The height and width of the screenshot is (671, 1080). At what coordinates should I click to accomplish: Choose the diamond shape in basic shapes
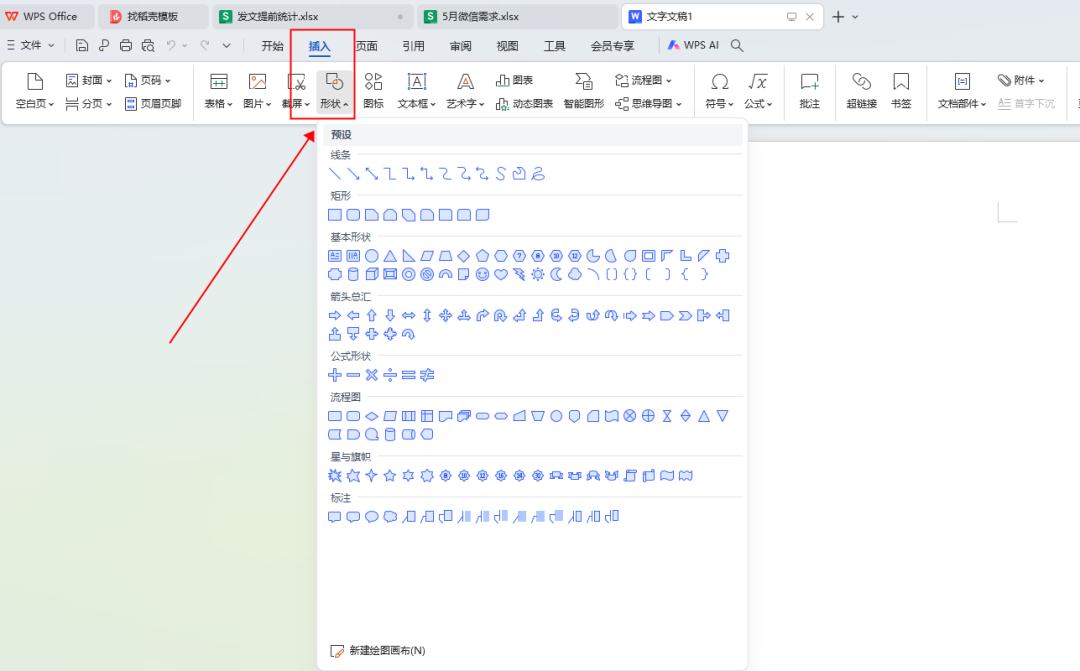coord(464,256)
